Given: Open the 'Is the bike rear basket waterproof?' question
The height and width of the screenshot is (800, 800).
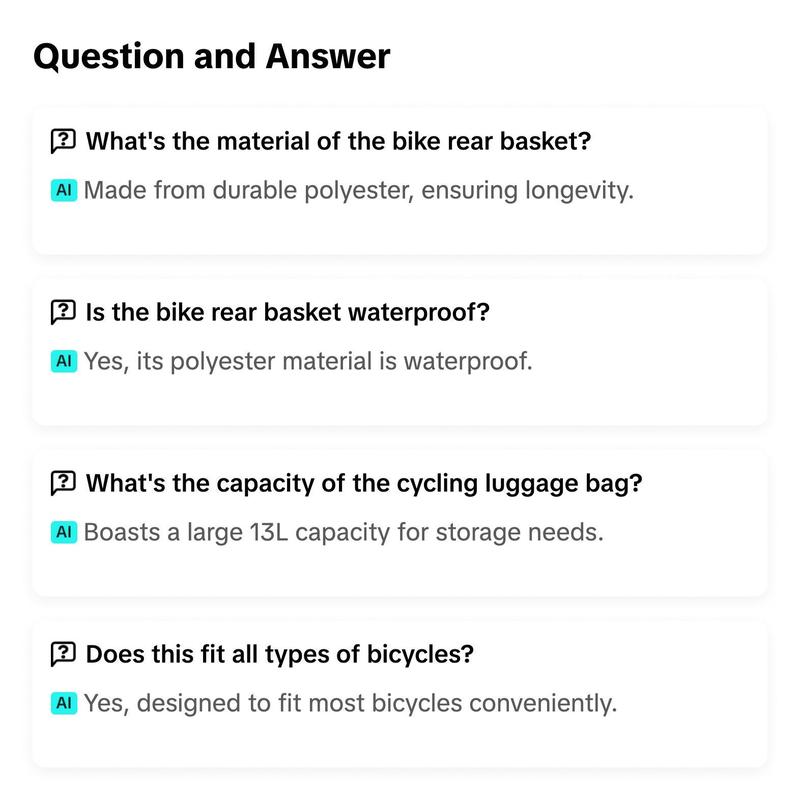Looking at the screenshot, I should 288,312.
